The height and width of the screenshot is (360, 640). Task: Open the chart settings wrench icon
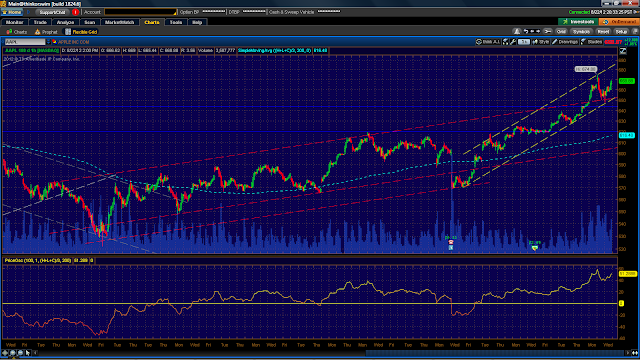pos(513,42)
